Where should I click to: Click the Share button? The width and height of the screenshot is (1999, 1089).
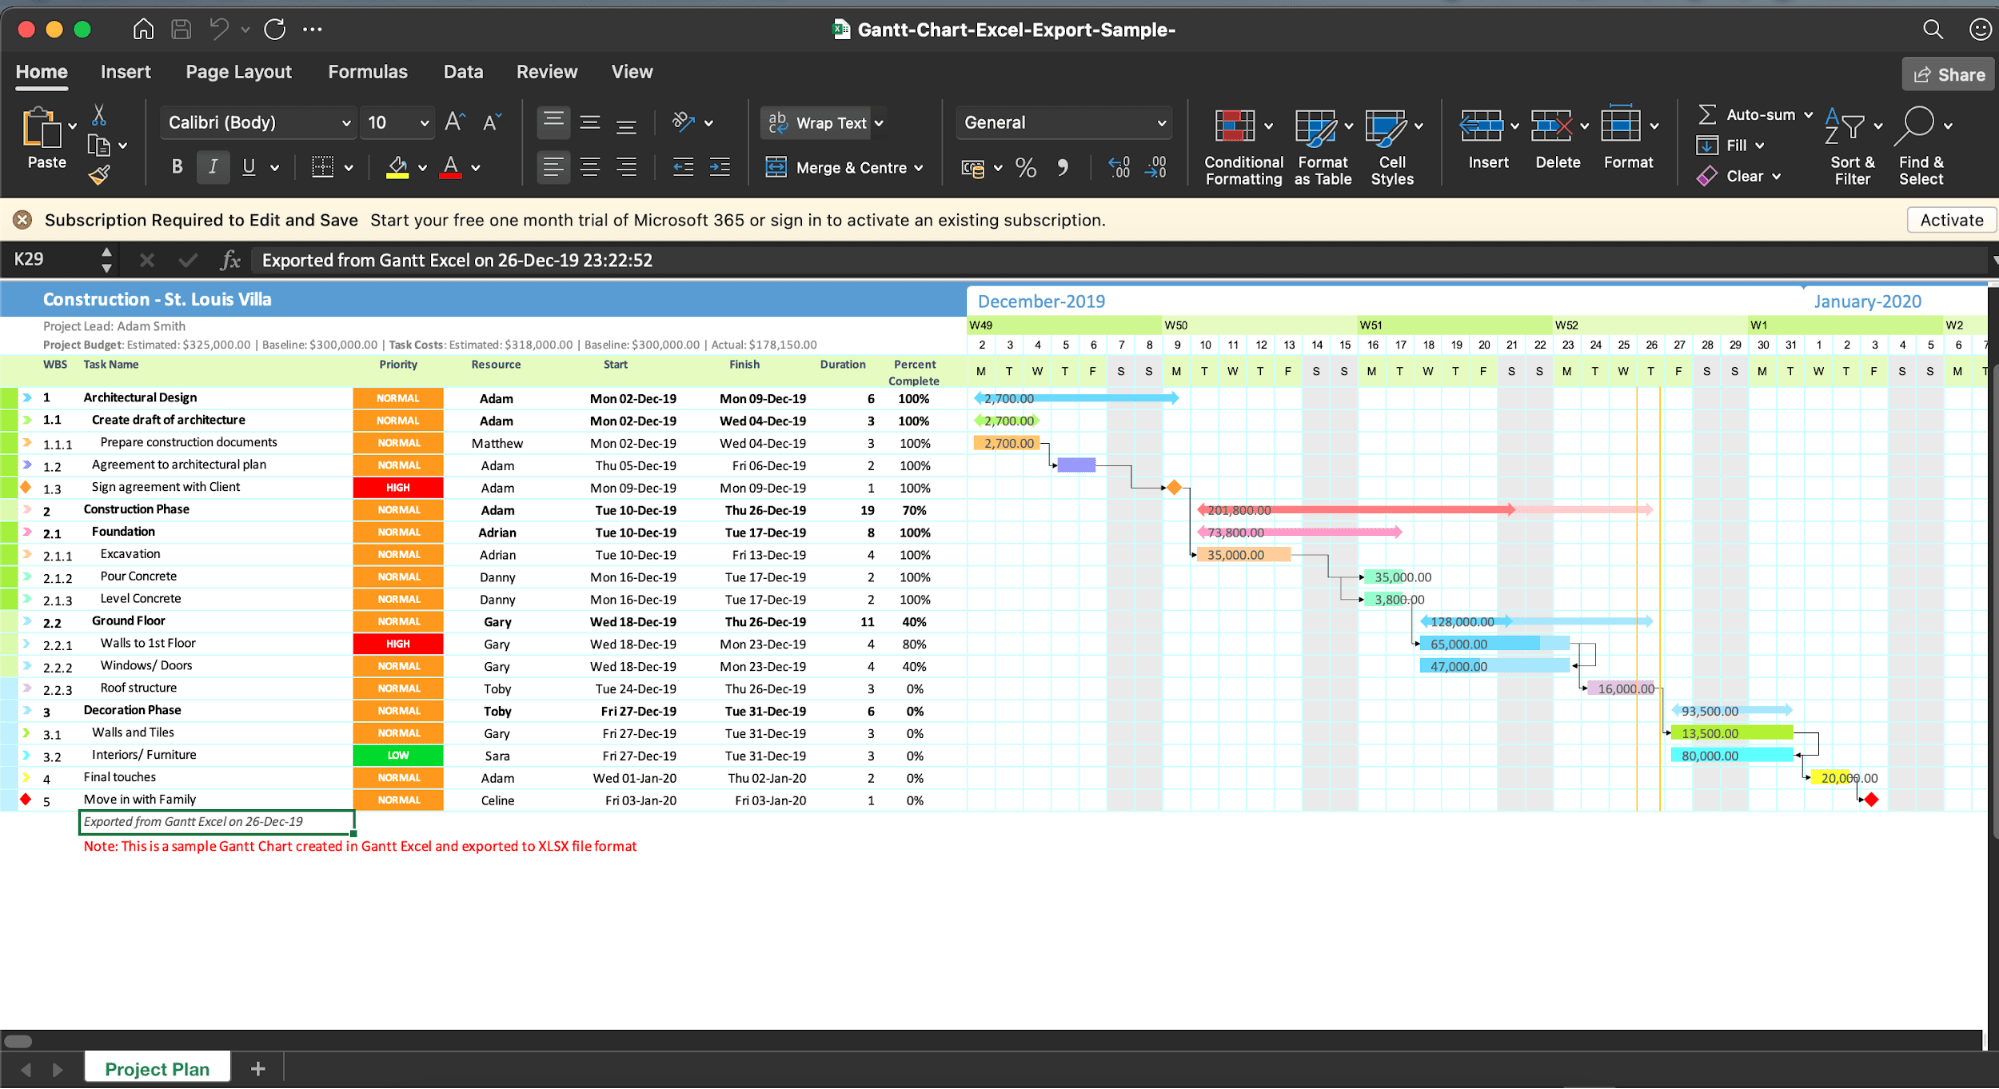tap(1948, 74)
